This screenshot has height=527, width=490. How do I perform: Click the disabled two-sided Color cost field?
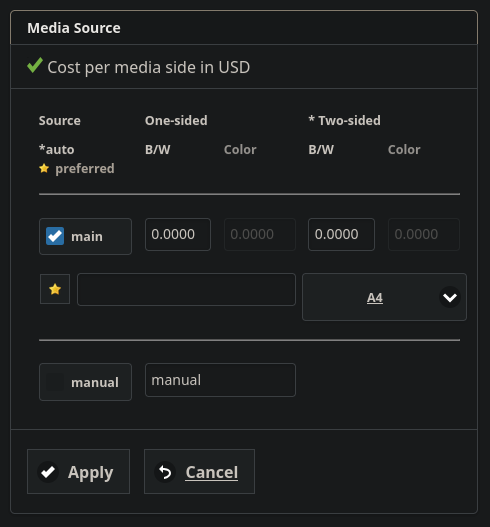424,234
